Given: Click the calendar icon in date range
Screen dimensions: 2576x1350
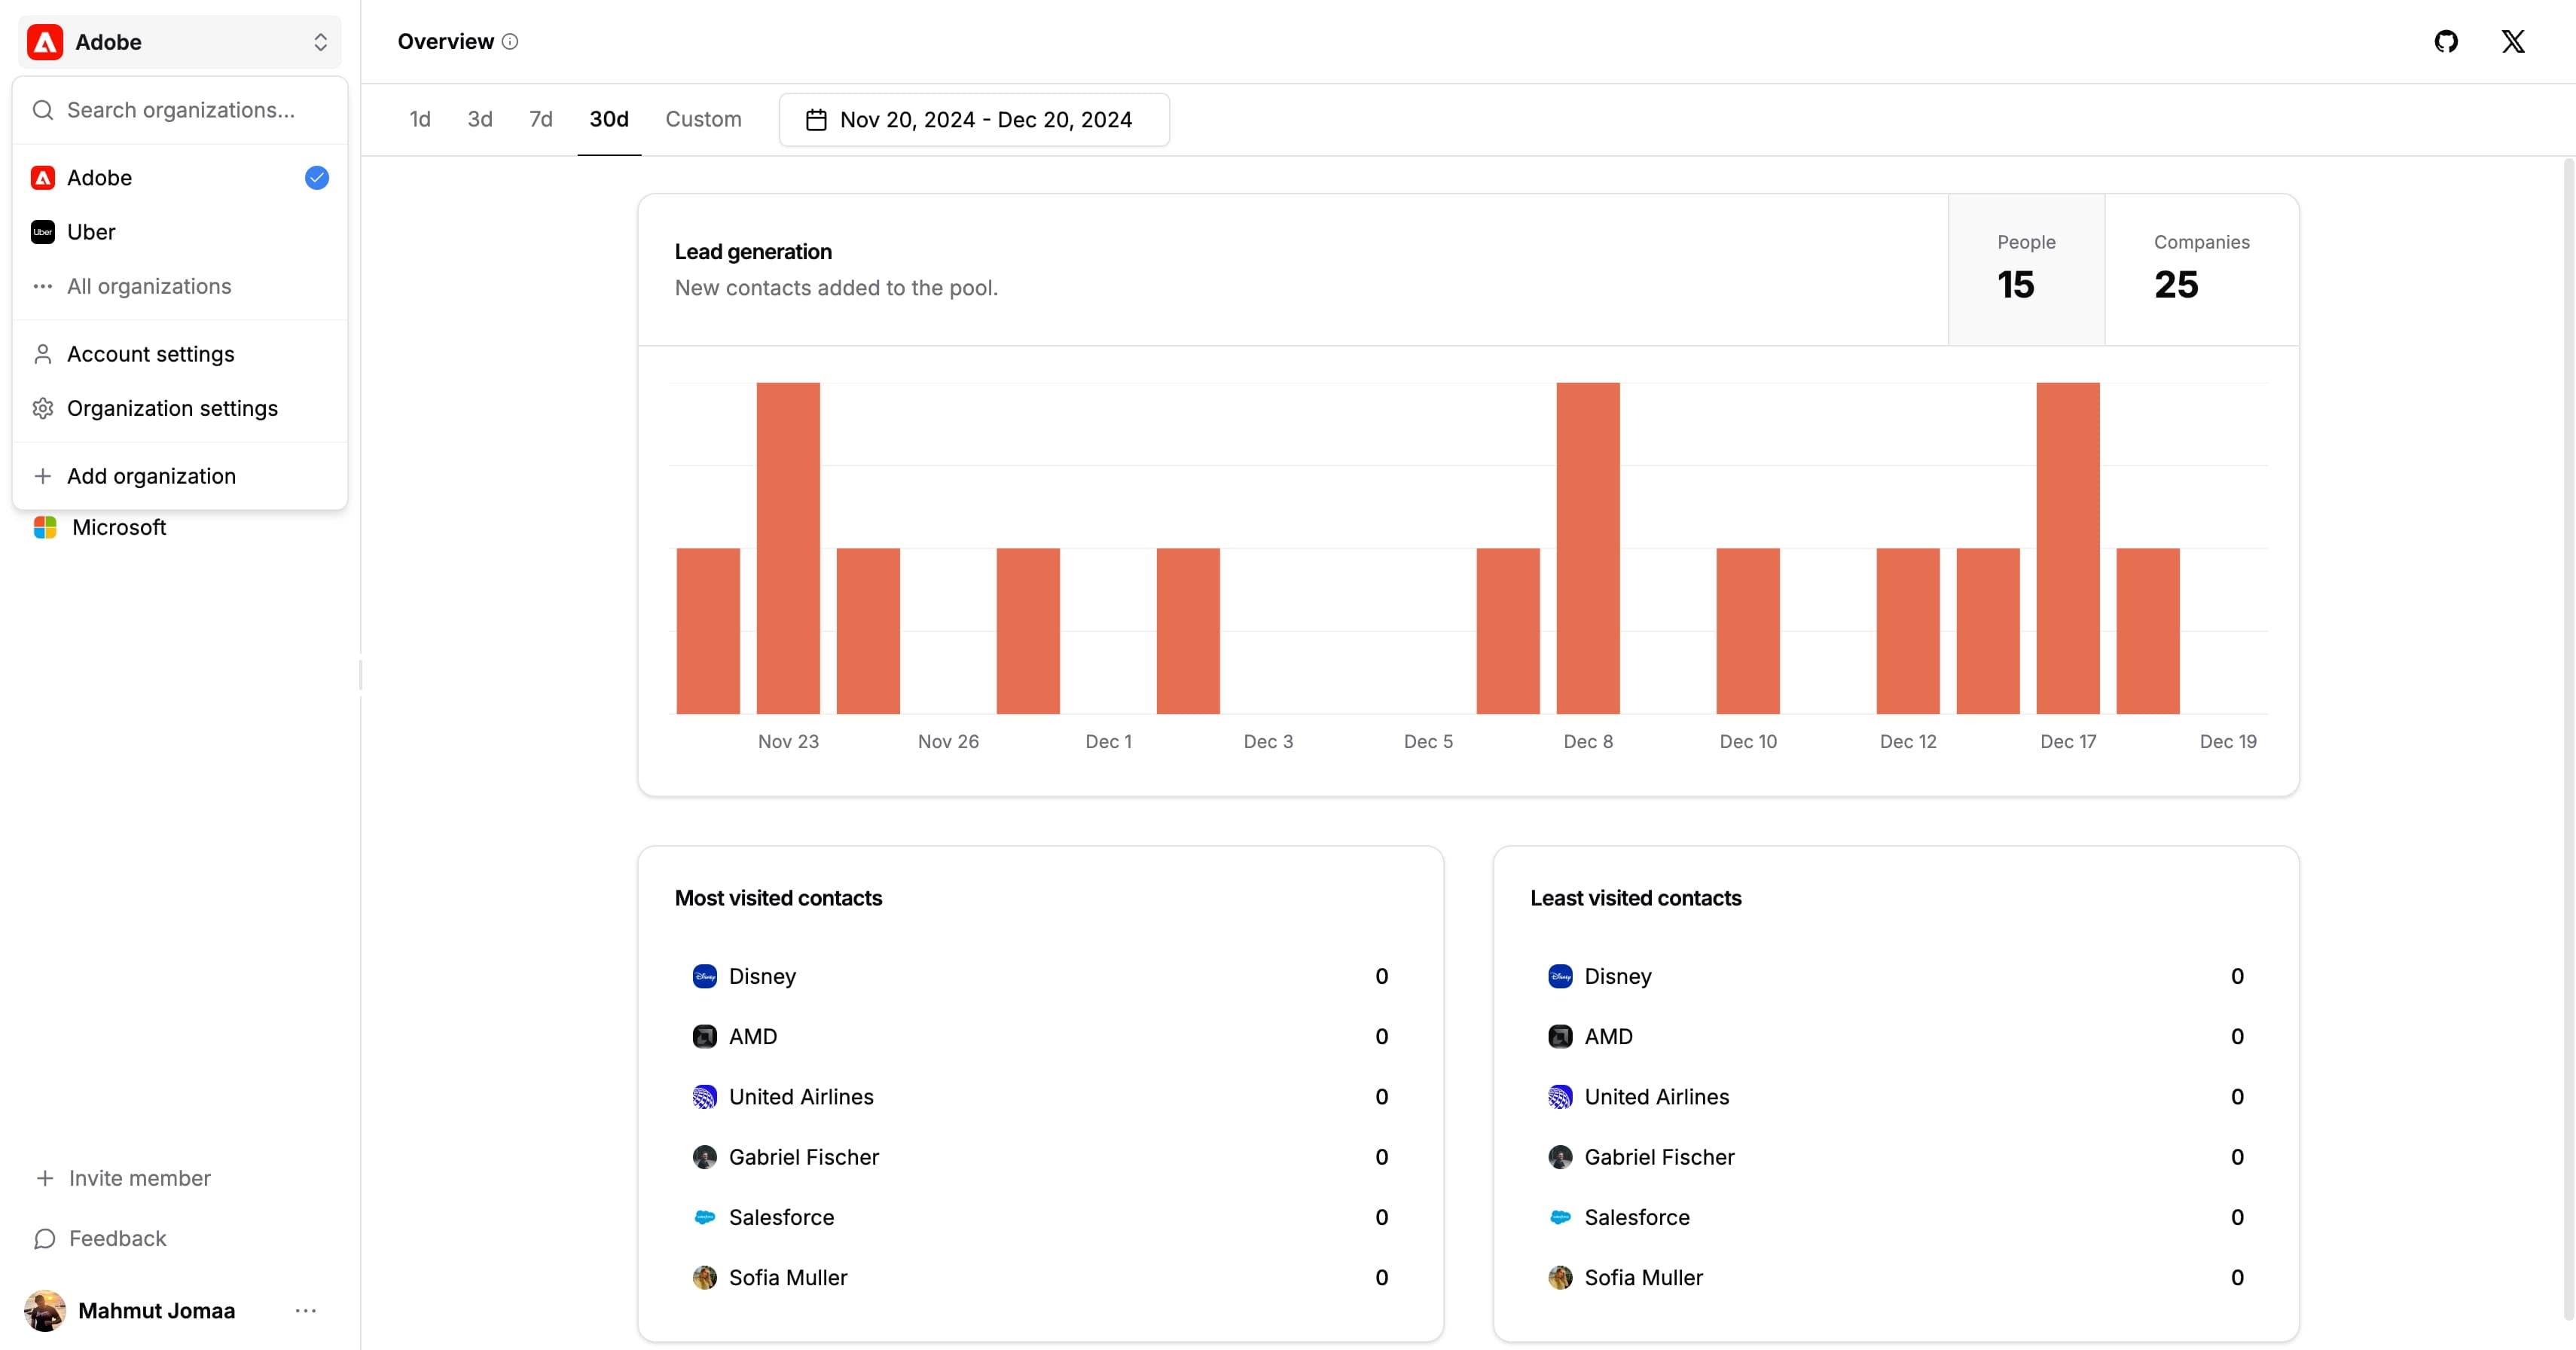Looking at the screenshot, I should [x=816, y=120].
